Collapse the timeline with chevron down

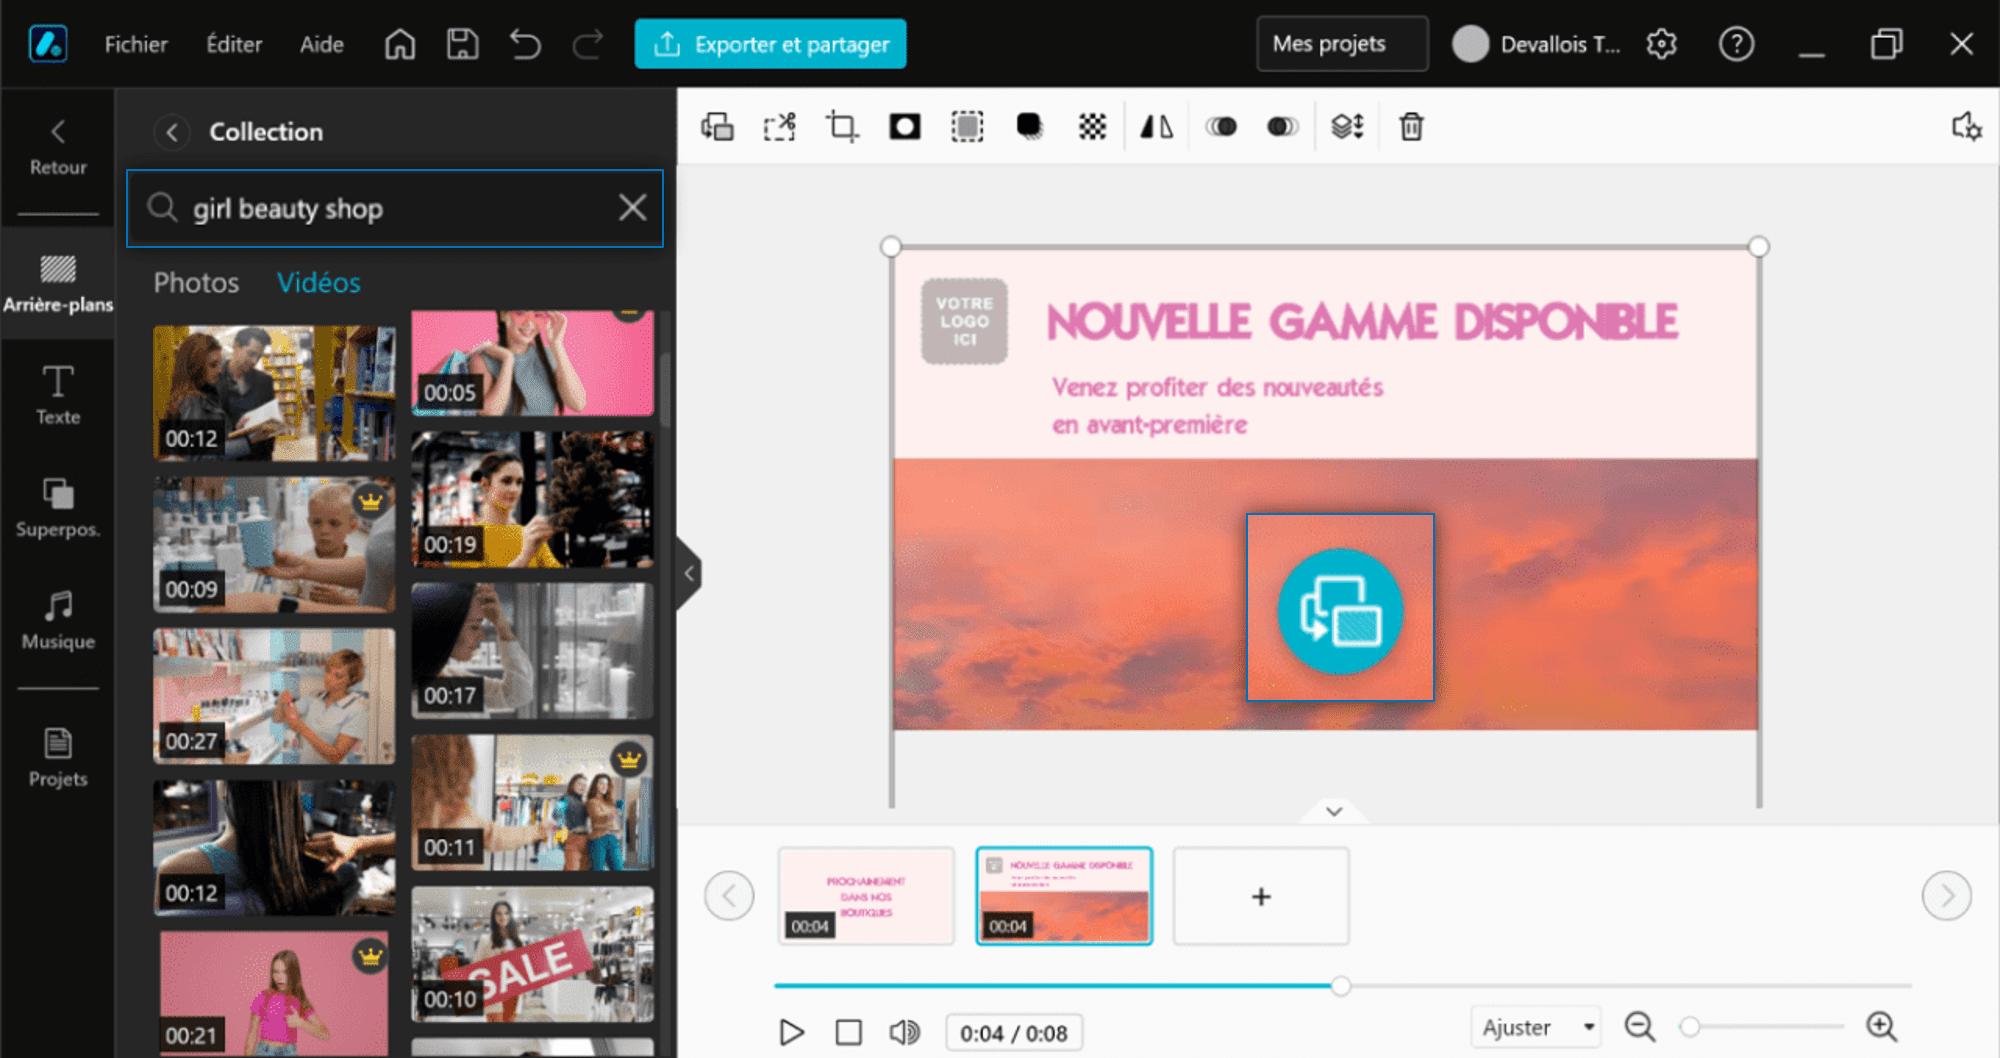pyautogui.click(x=1334, y=812)
